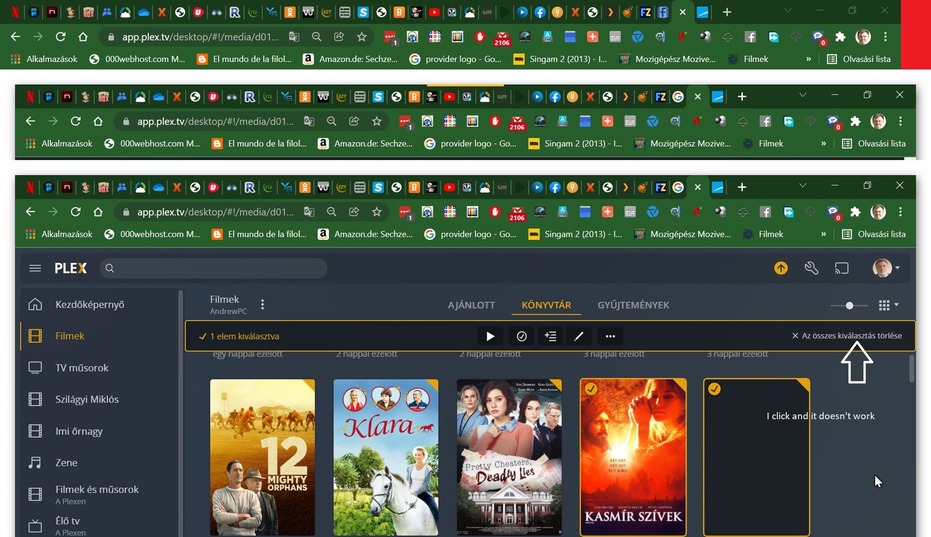Viewport: 931px width, 537px height.
Task: Click the orange Plex Pass arrow icon
Action: (781, 268)
